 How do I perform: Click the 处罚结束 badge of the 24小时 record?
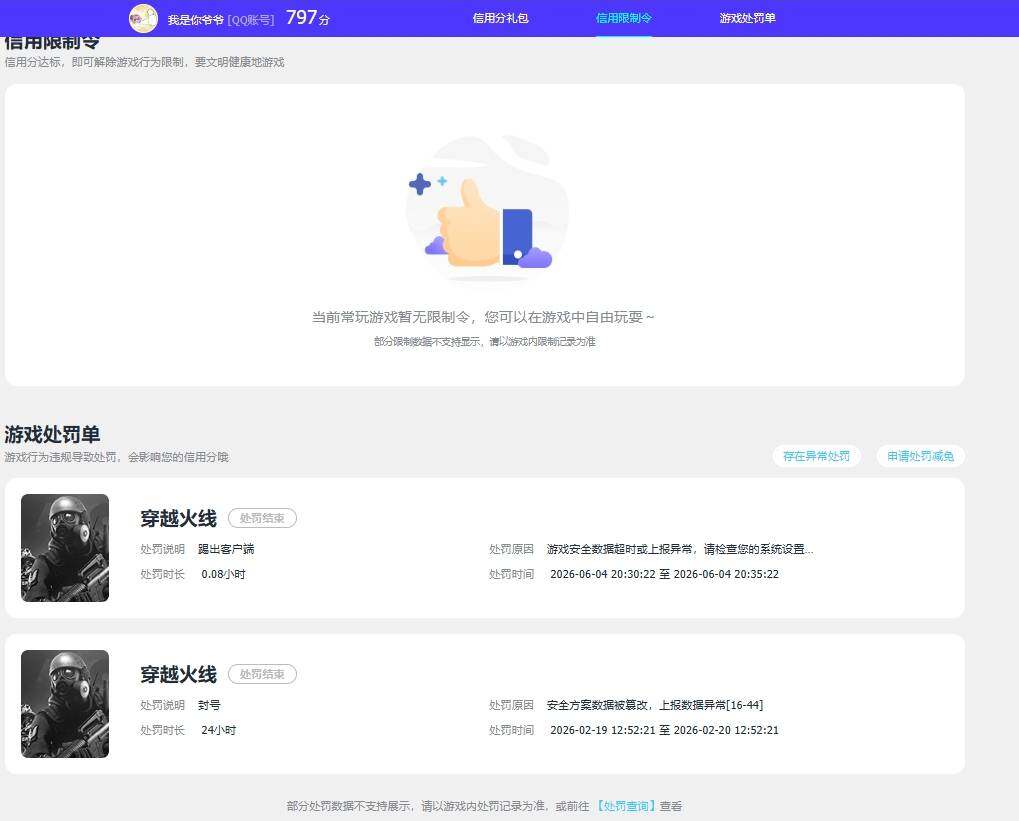pyautogui.click(x=262, y=674)
